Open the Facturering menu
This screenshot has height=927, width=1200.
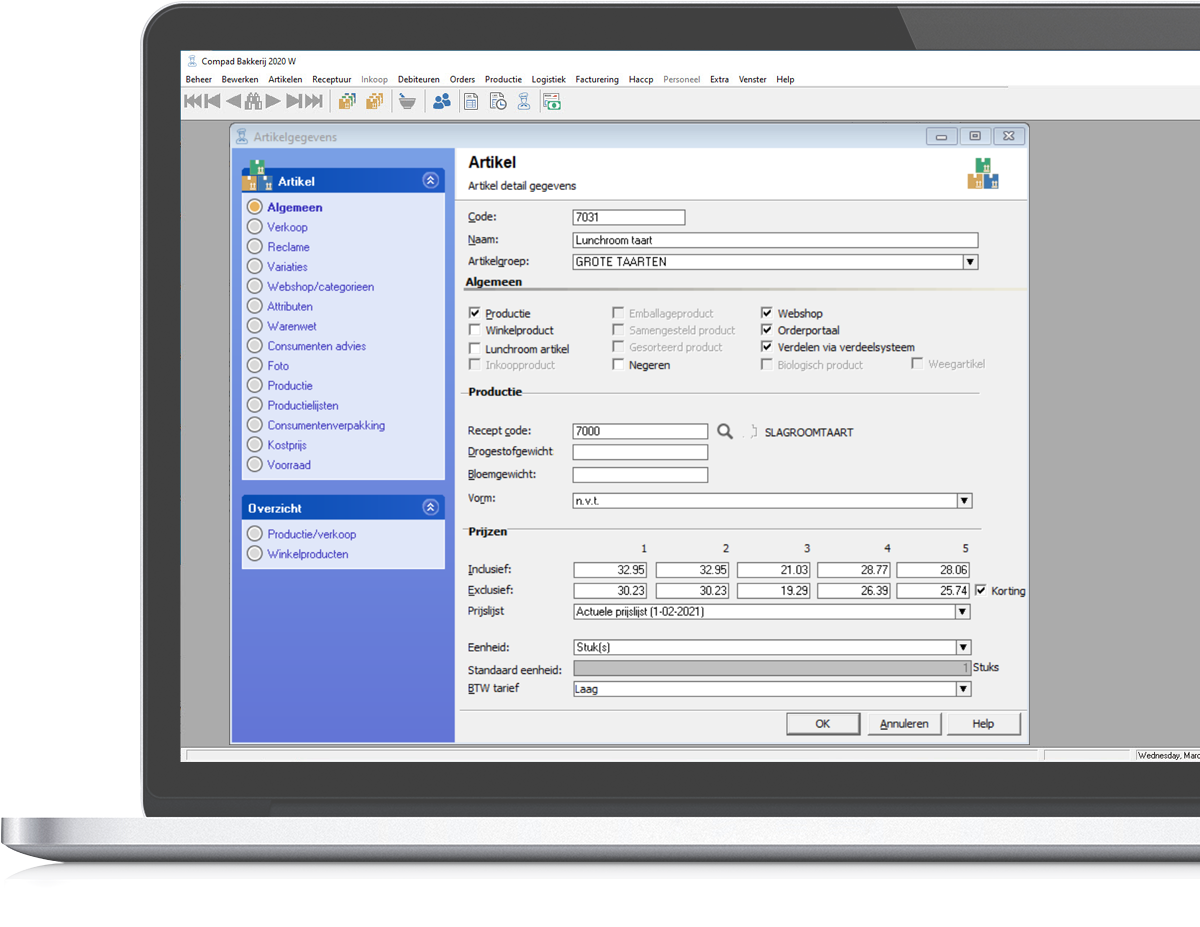tap(597, 79)
